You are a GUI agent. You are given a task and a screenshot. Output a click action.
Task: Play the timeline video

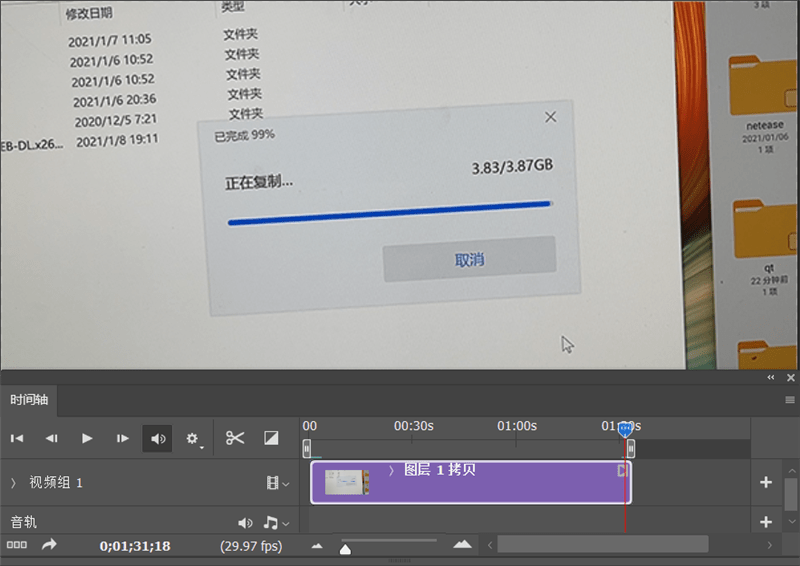87,438
